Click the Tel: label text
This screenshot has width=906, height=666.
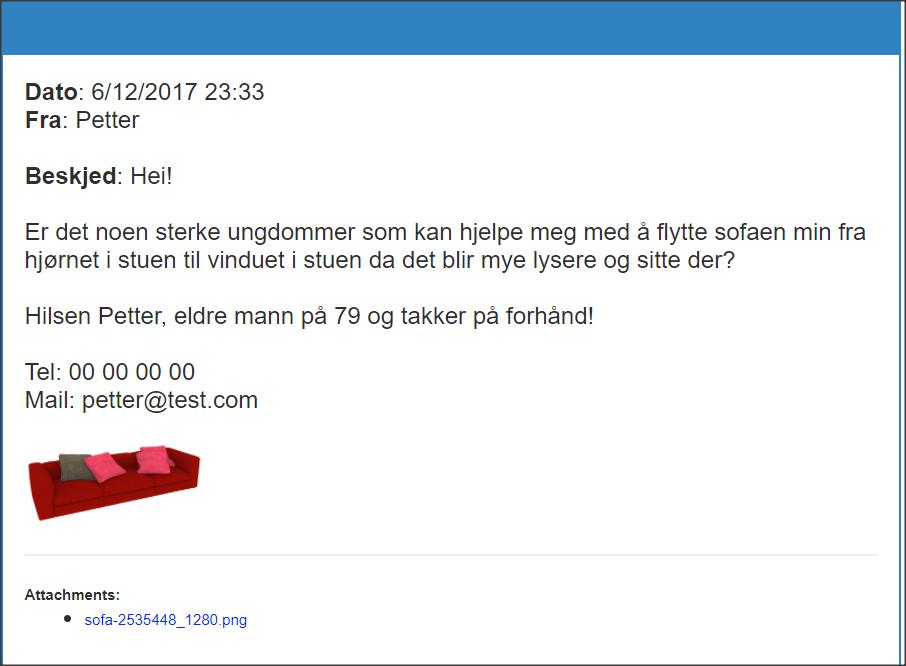43,372
